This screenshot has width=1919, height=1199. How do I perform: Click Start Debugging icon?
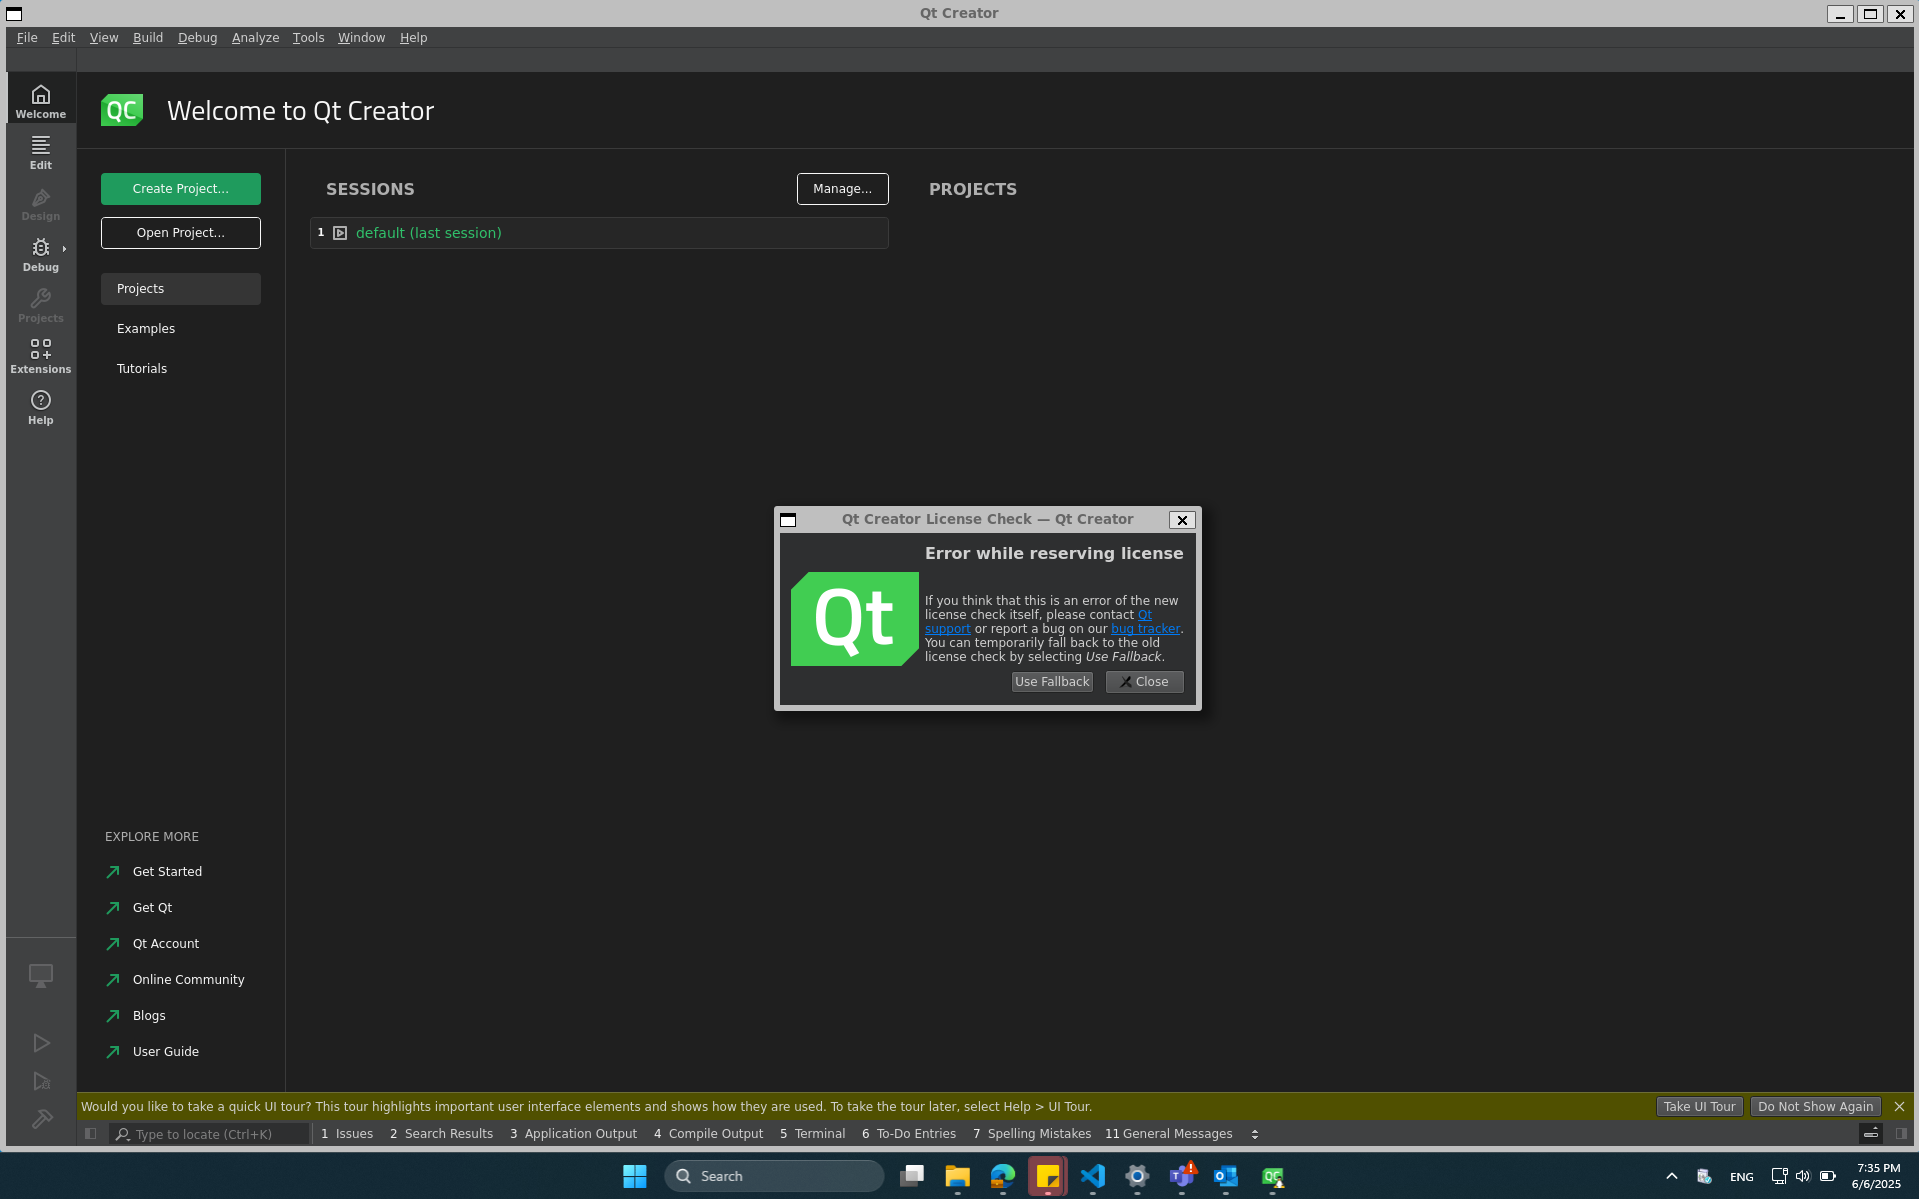[x=41, y=1081]
